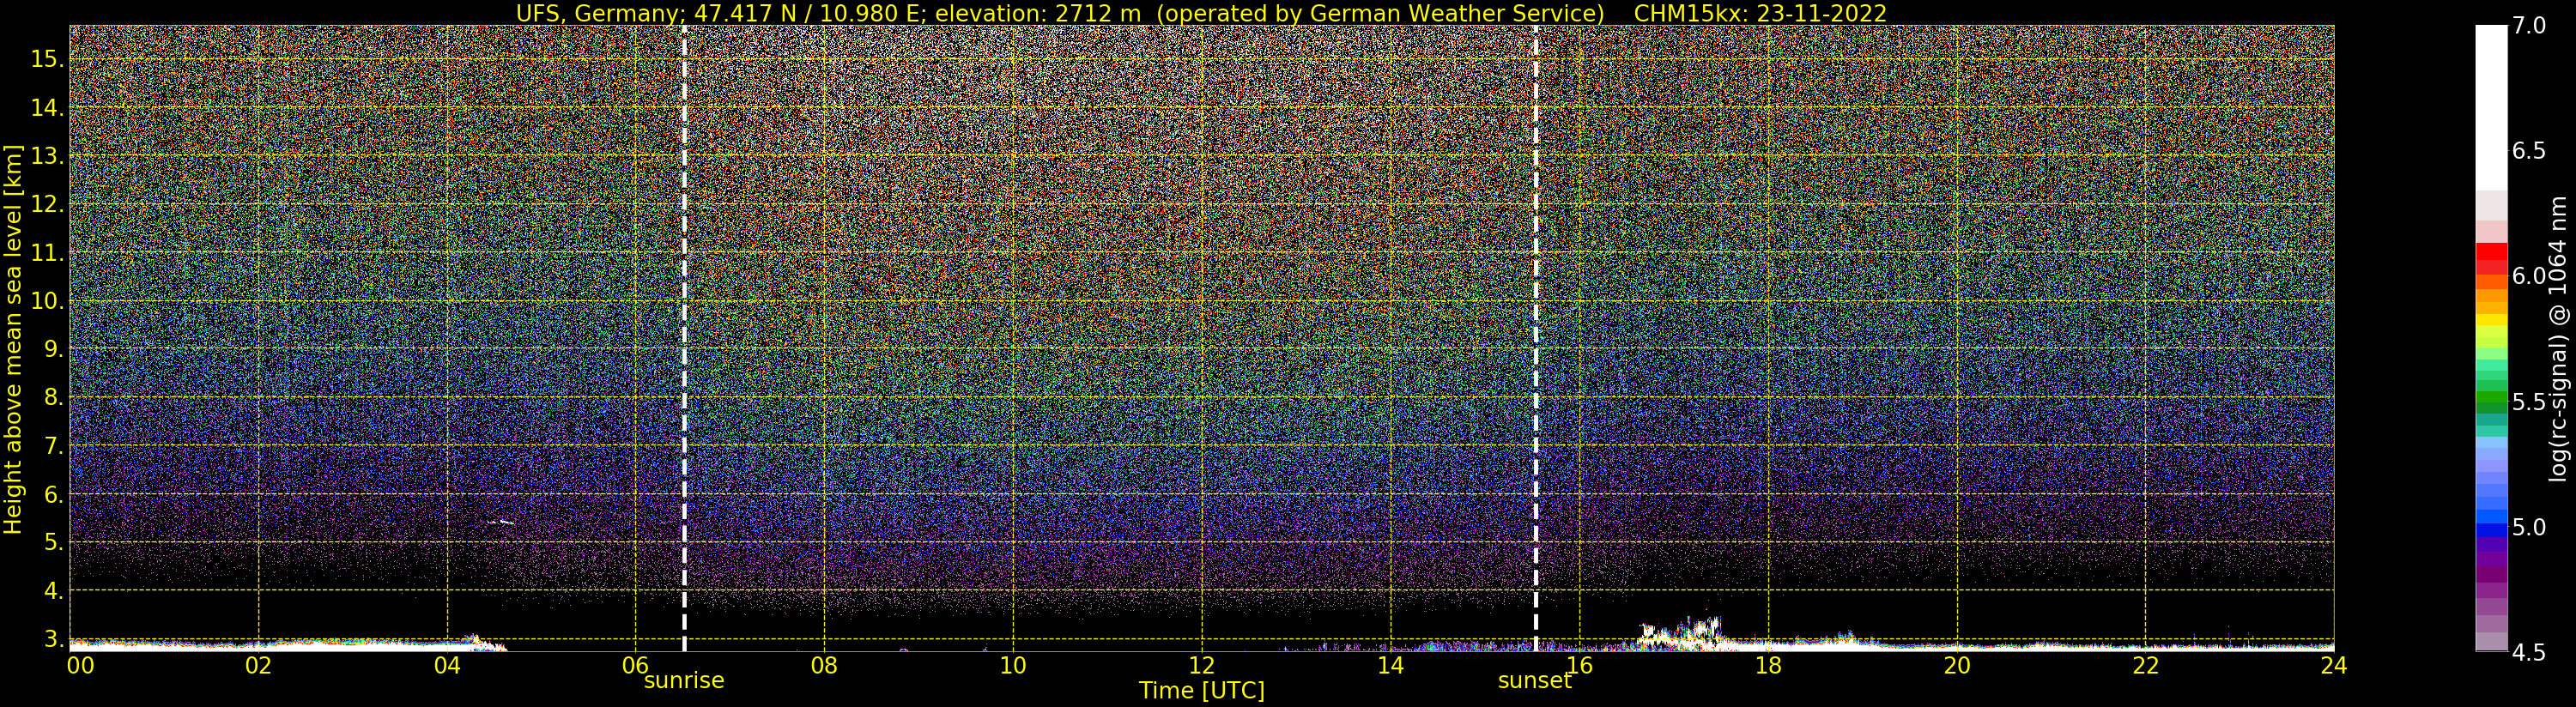Click the 18 tick label on the time axis
2576x707 pixels.
click(1768, 665)
